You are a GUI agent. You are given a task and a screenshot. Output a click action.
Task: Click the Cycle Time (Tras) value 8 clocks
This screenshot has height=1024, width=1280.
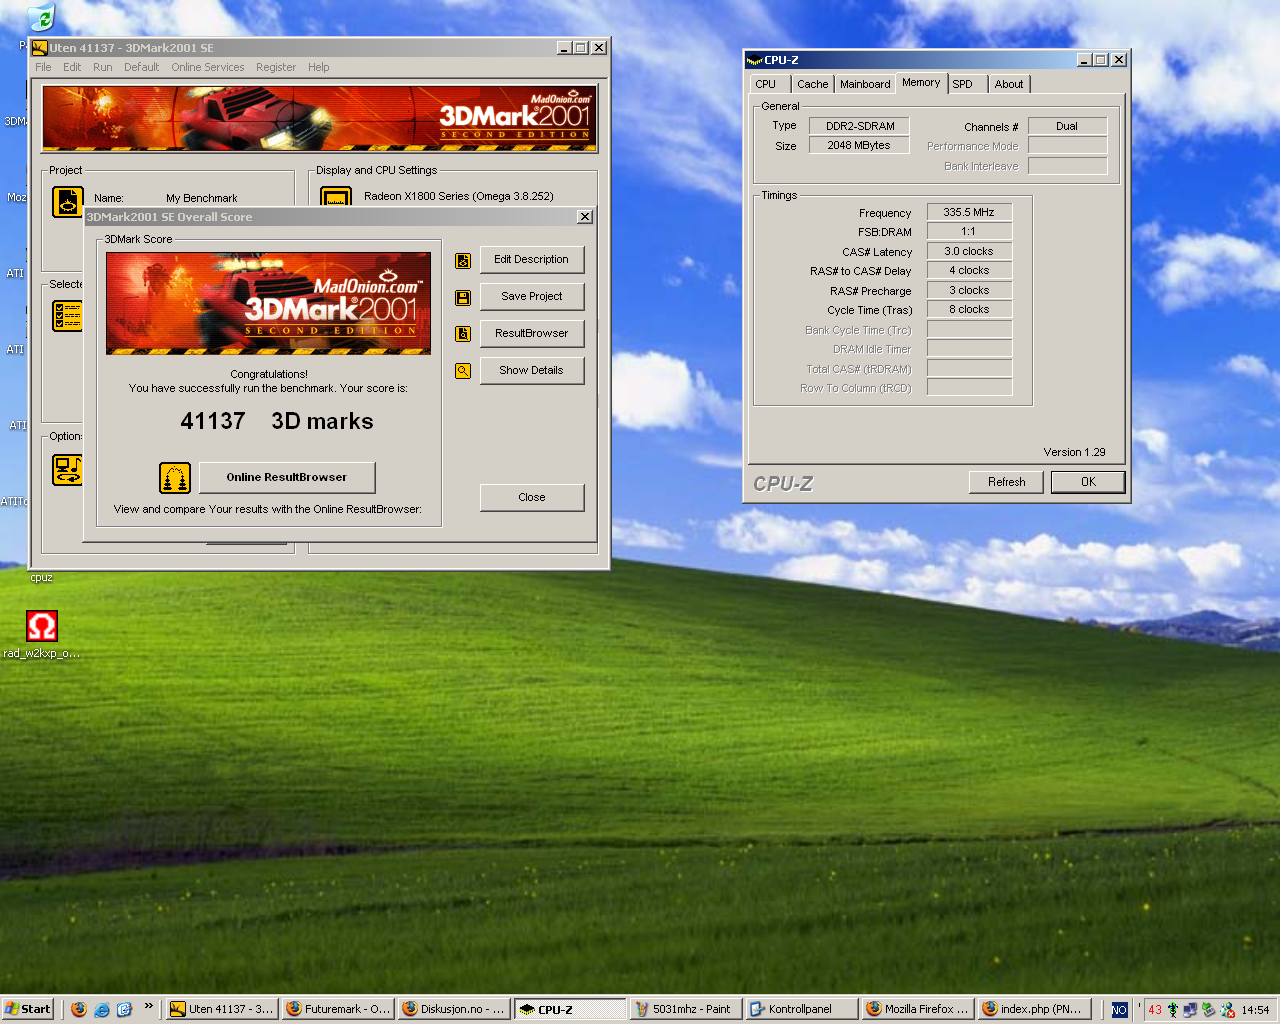pos(969,309)
